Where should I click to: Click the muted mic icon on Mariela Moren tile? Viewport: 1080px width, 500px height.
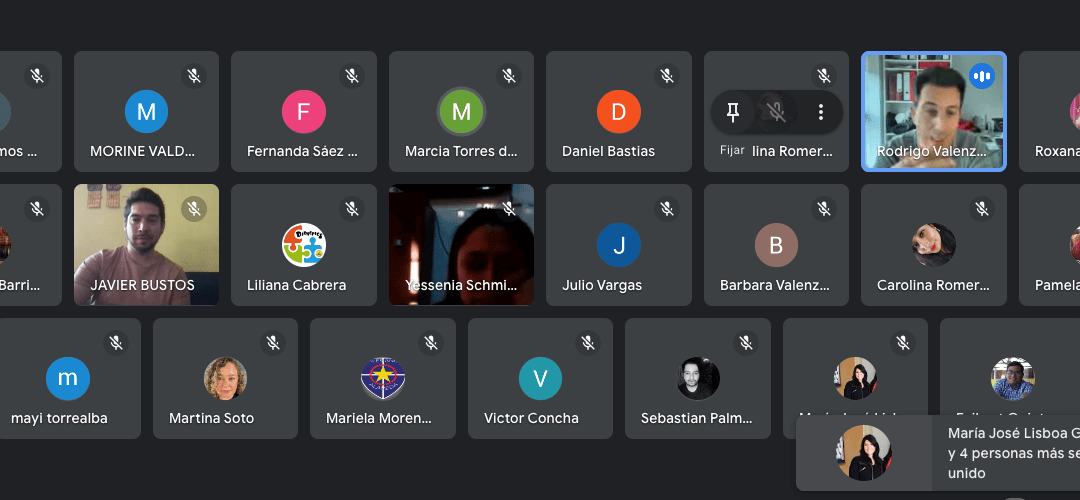431,342
